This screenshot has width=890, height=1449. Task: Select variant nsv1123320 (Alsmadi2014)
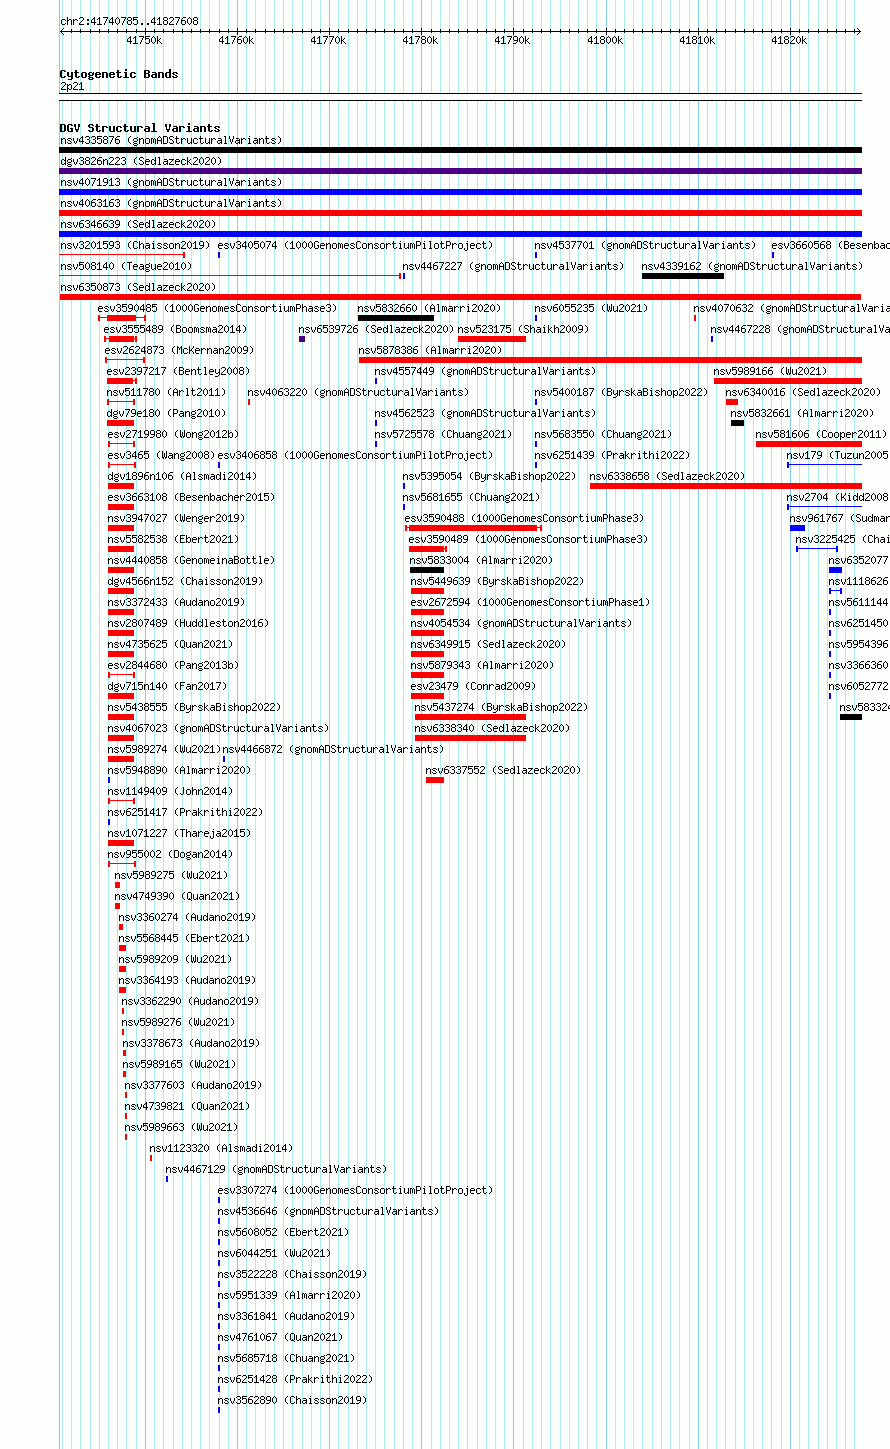[x=221, y=1148]
